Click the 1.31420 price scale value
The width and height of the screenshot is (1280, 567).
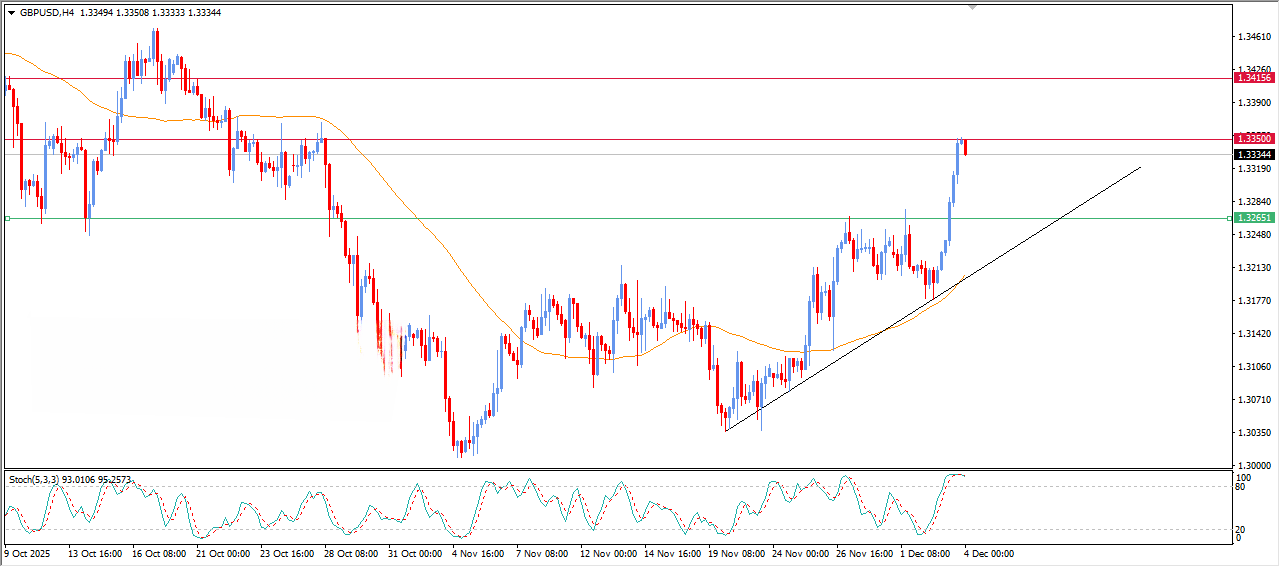[x=1254, y=334]
